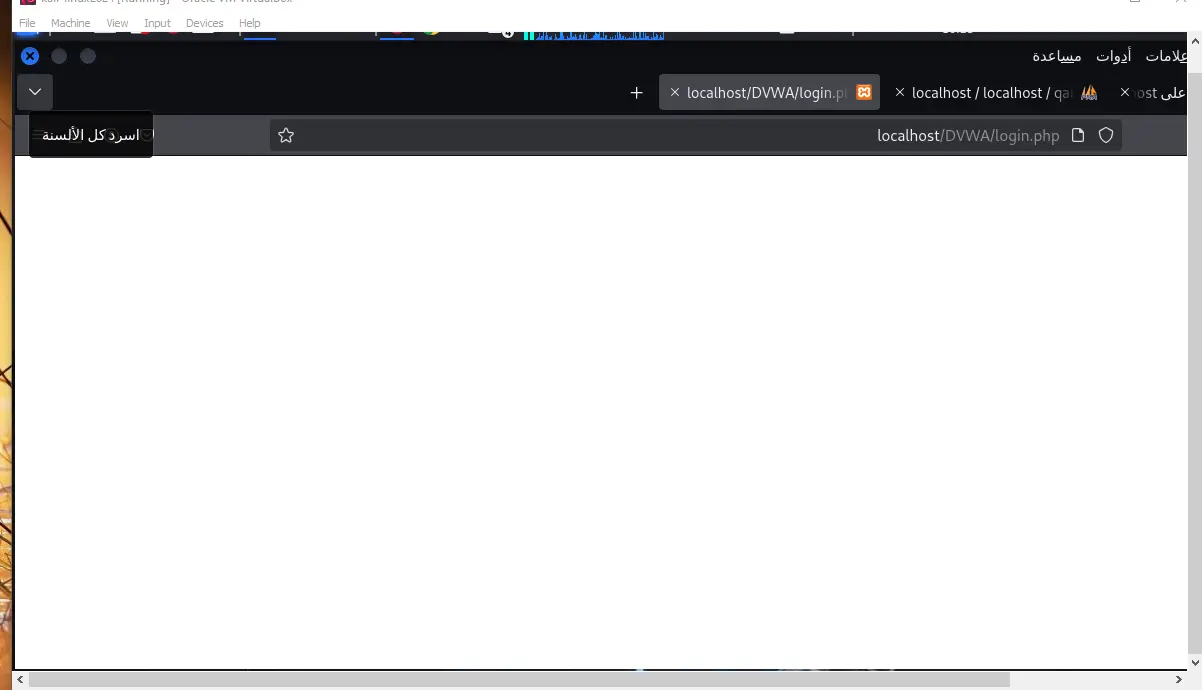Viewport: 1202px width, 690px height.
Task: Click the address bar showing localhost/DVWA/login.php
Action: 696,135
